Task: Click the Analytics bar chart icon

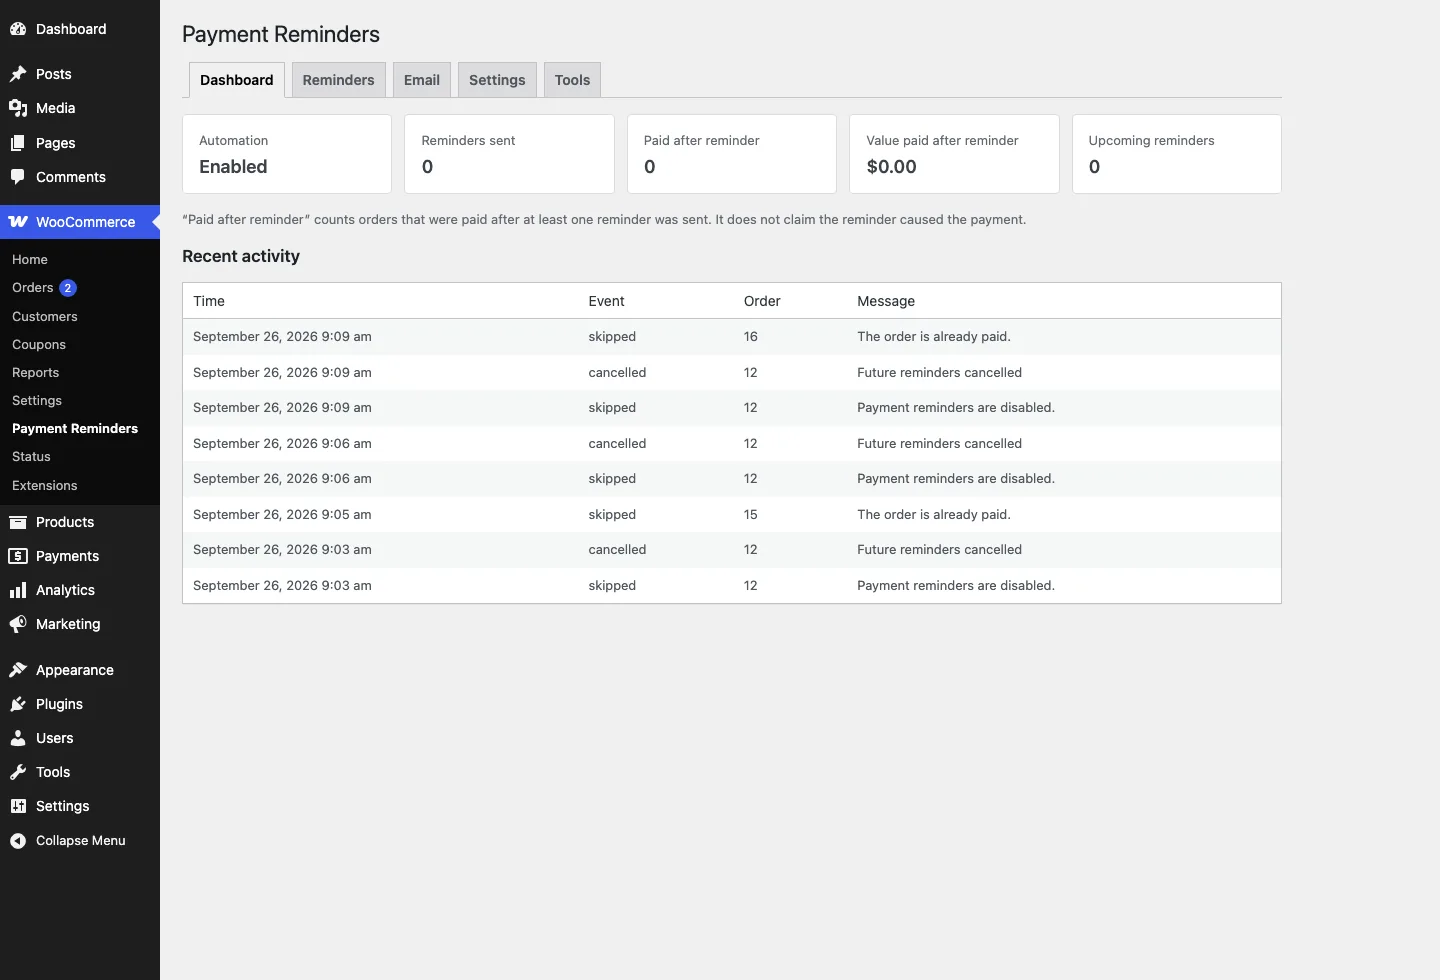Action: tap(18, 590)
